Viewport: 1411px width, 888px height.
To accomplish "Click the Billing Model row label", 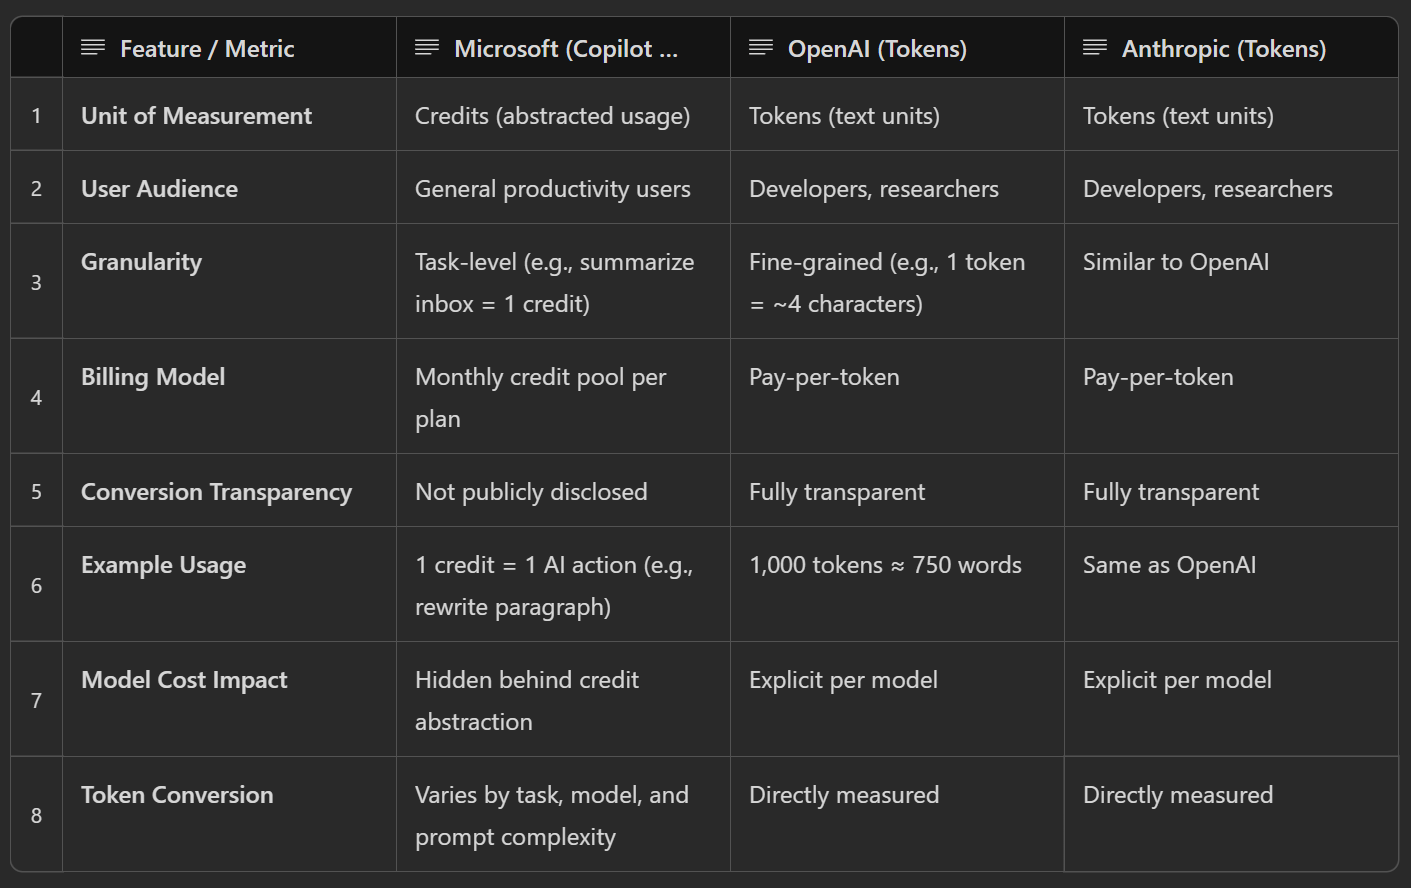I will [153, 377].
